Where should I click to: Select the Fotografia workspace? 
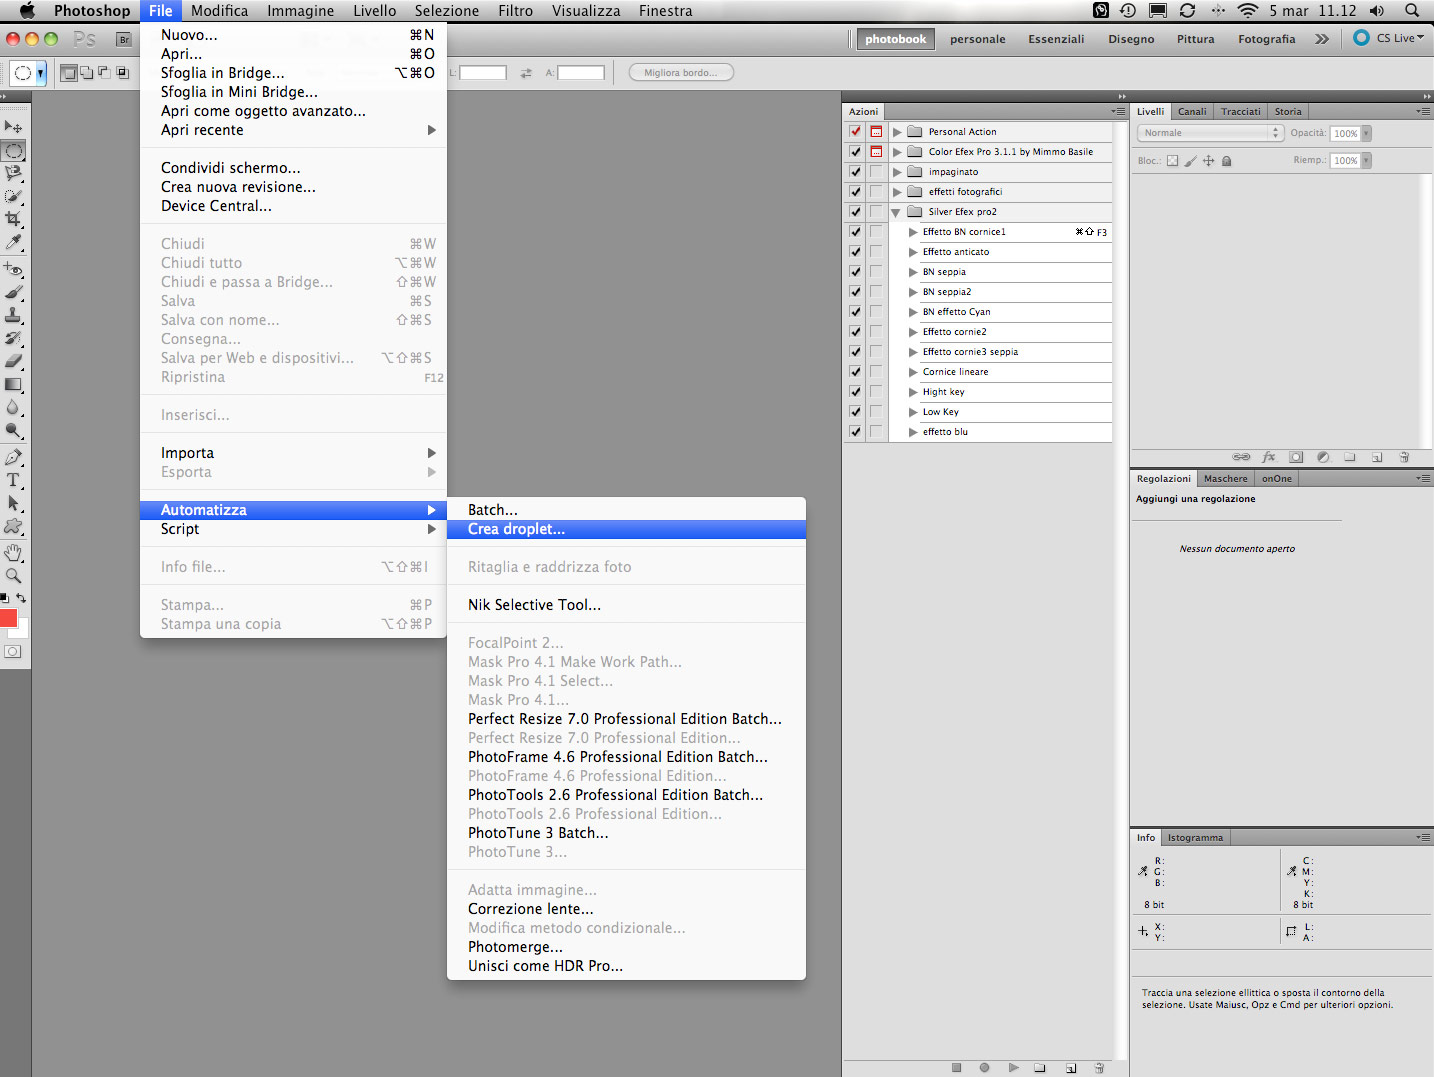[x=1266, y=39]
